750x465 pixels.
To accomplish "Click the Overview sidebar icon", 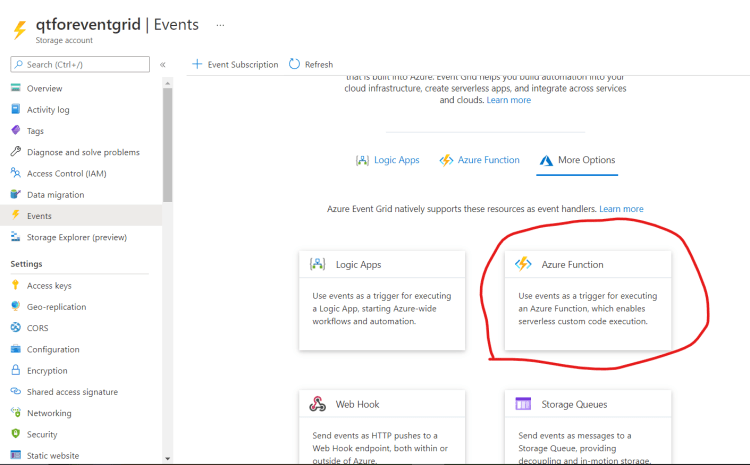I will point(16,88).
